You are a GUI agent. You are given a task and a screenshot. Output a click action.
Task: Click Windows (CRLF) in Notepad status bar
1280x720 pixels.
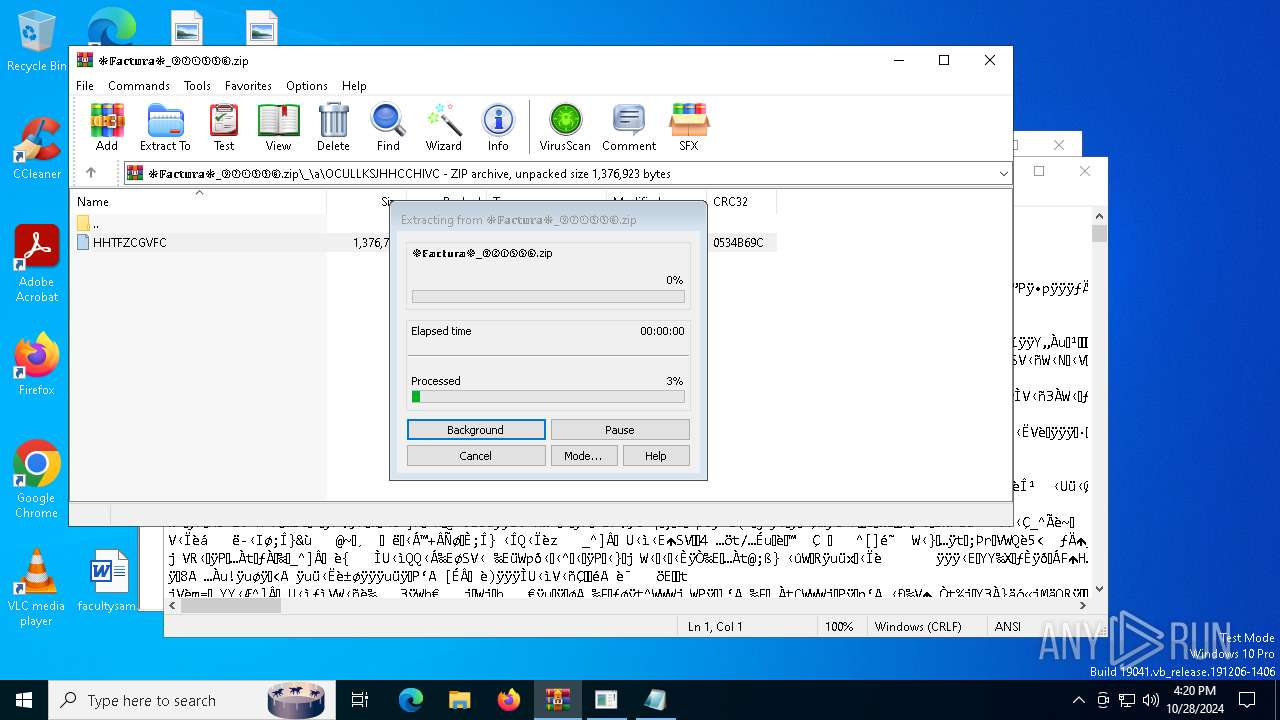918,627
